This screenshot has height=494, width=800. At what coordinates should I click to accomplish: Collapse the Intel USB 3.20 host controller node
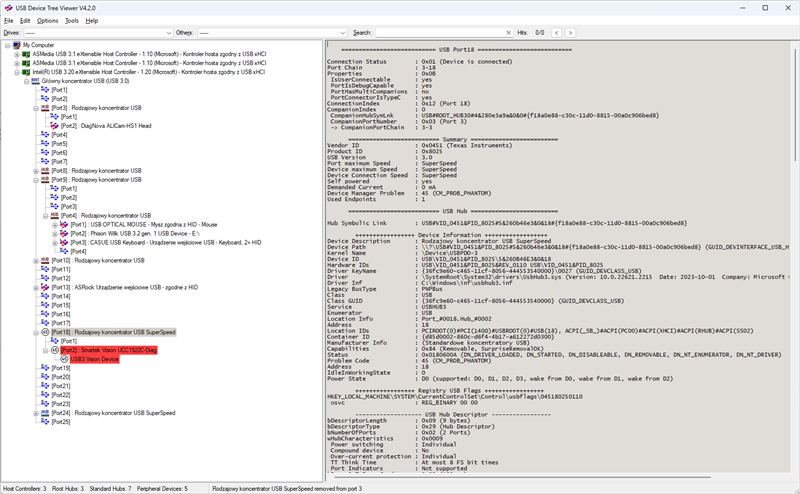click(17, 72)
